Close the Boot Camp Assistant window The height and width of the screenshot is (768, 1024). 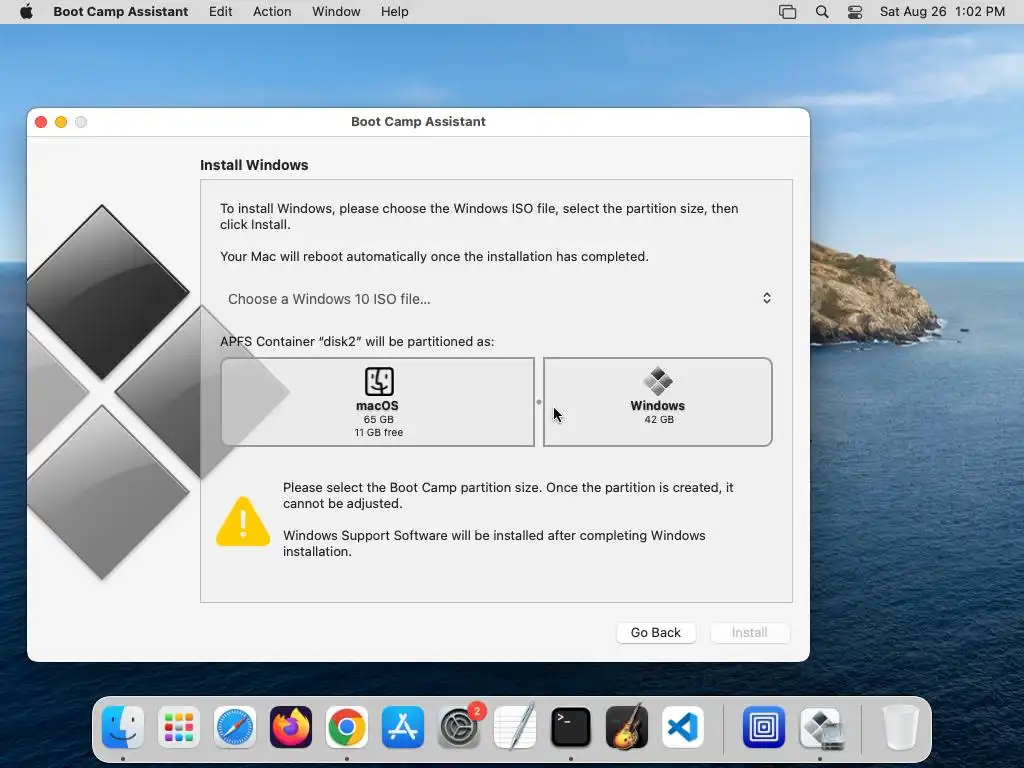tap(41, 122)
